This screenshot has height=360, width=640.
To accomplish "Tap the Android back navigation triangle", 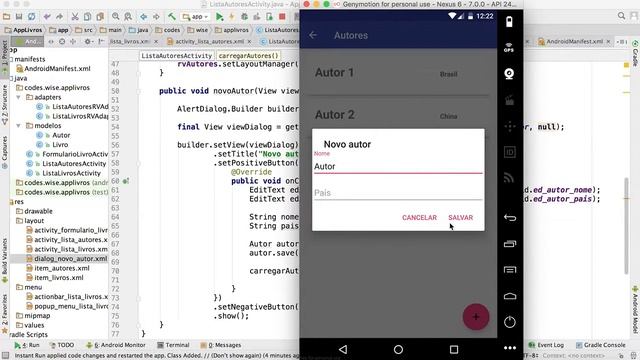I will [343, 349].
